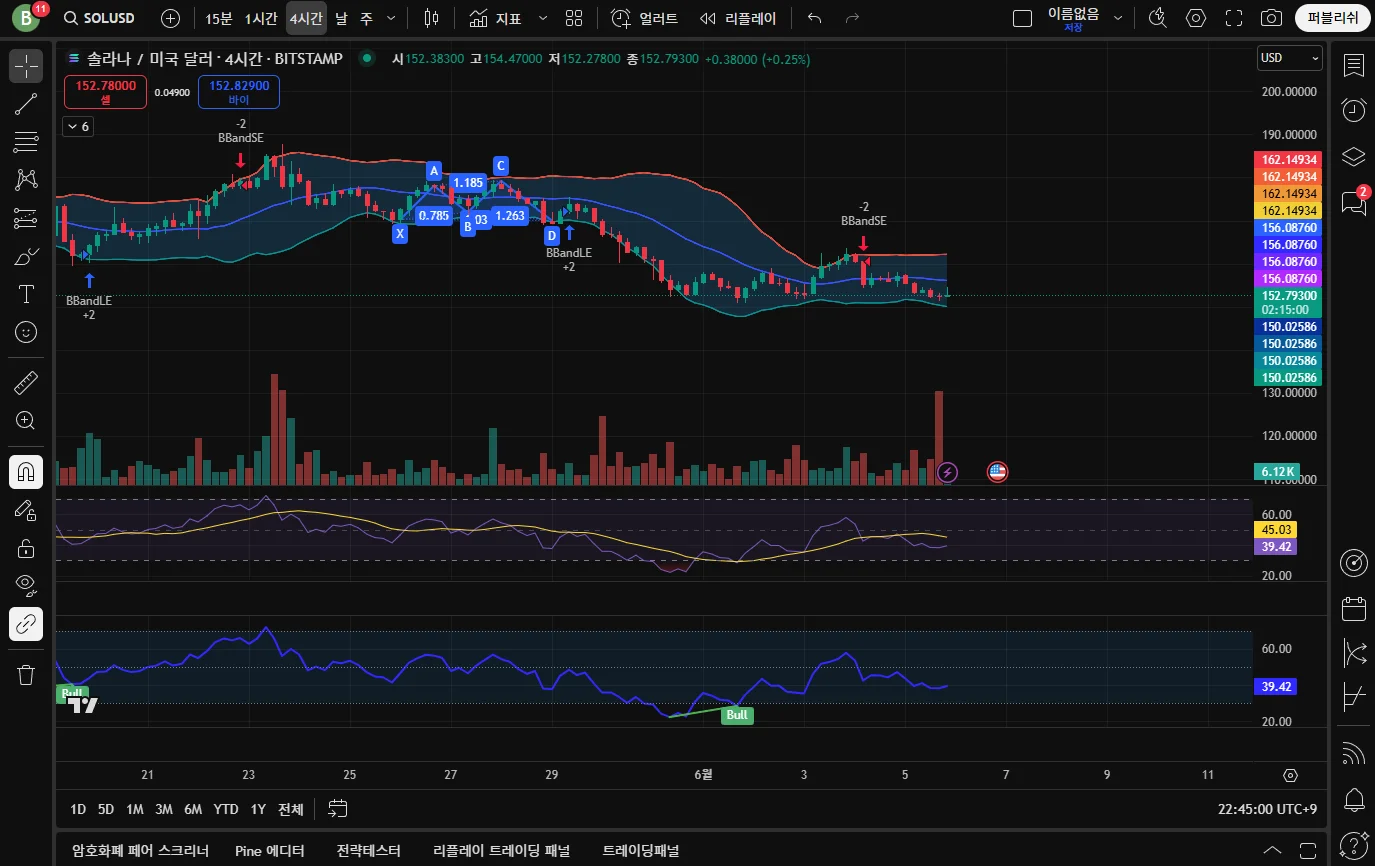Take a chart snapshot with camera icon
1375x866 pixels.
tap(1271, 18)
